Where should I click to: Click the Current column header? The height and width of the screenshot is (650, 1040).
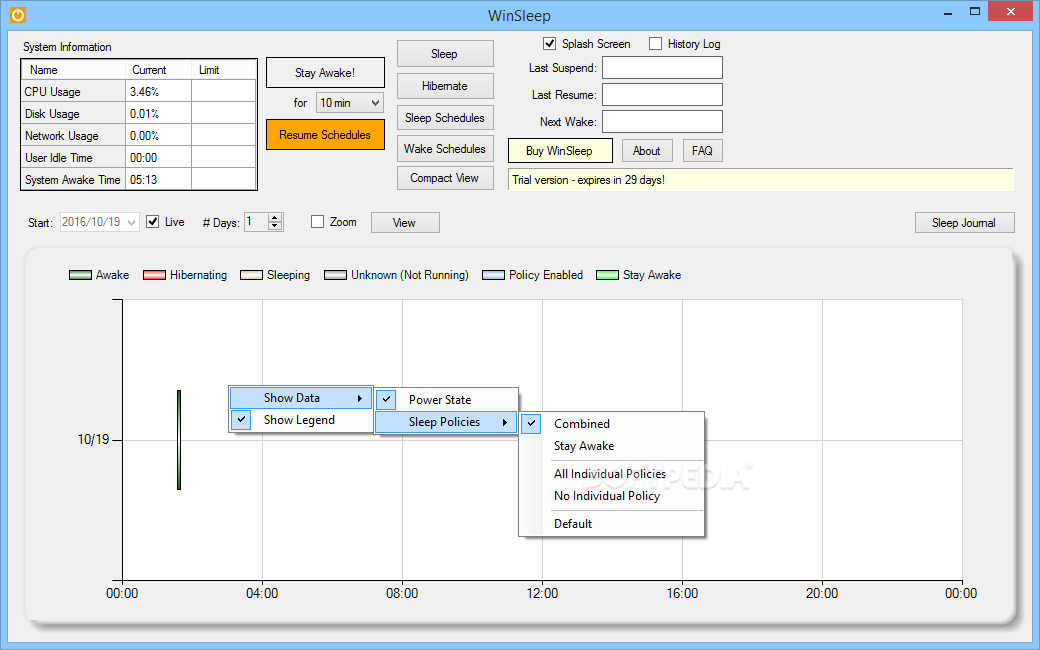158,70
